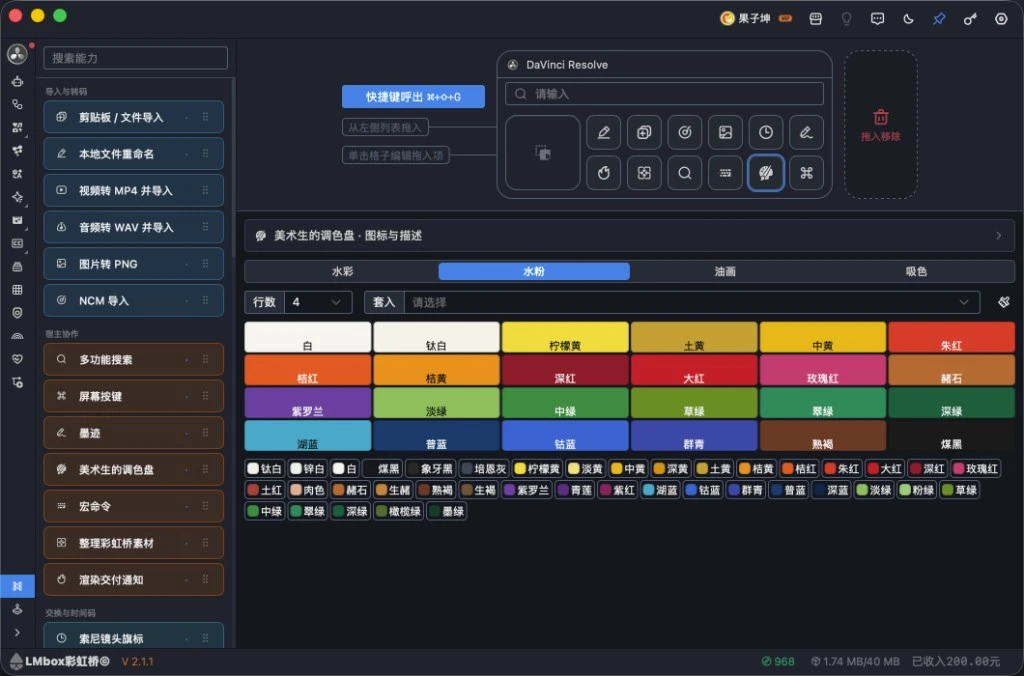Select the keyboard macro cell in the grid
The image size is (1024, 676).
725,173
